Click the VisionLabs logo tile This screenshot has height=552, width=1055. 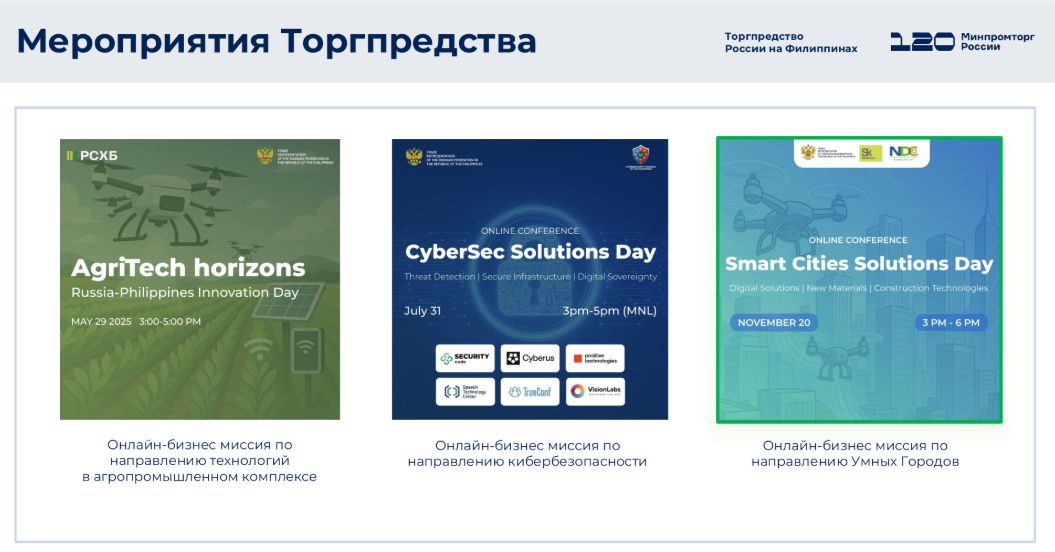point(595,391)
